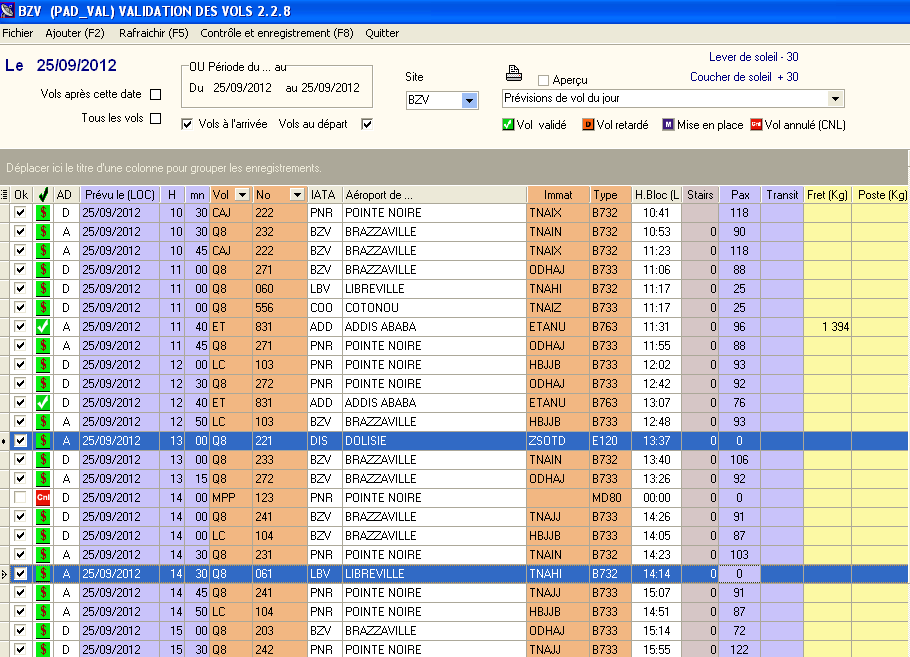This screenshot has height=657, width=910.
Task: Click the grid column chooser icon left of Ok header
Action: (5, 195)
